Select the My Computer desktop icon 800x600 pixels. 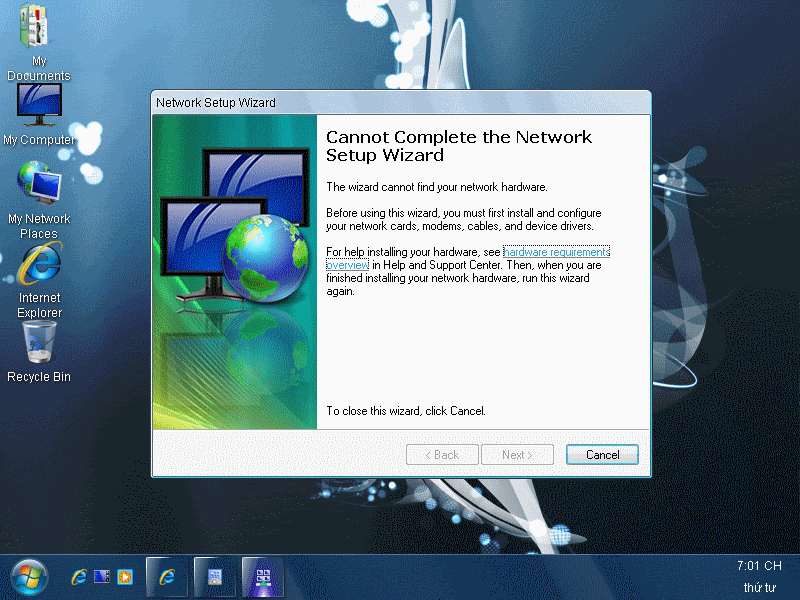tap(39, 115)
